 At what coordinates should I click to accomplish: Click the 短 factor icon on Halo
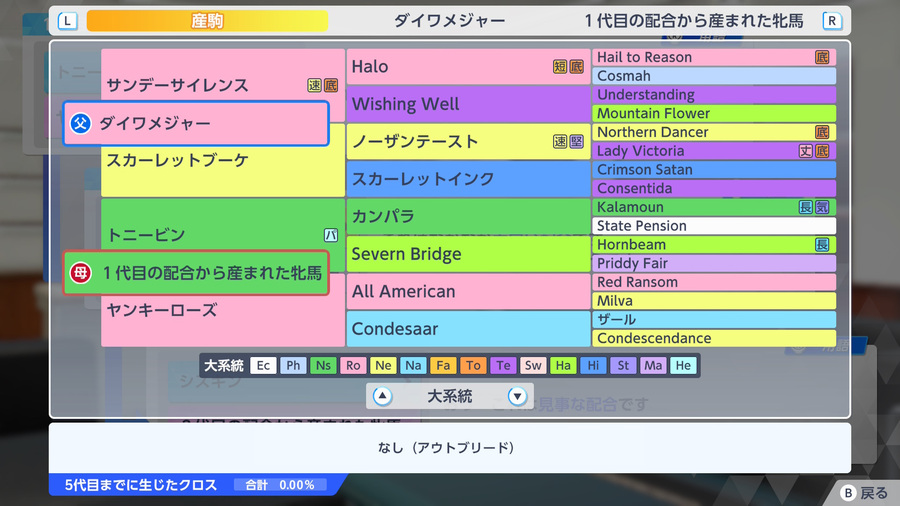[560, 67]
